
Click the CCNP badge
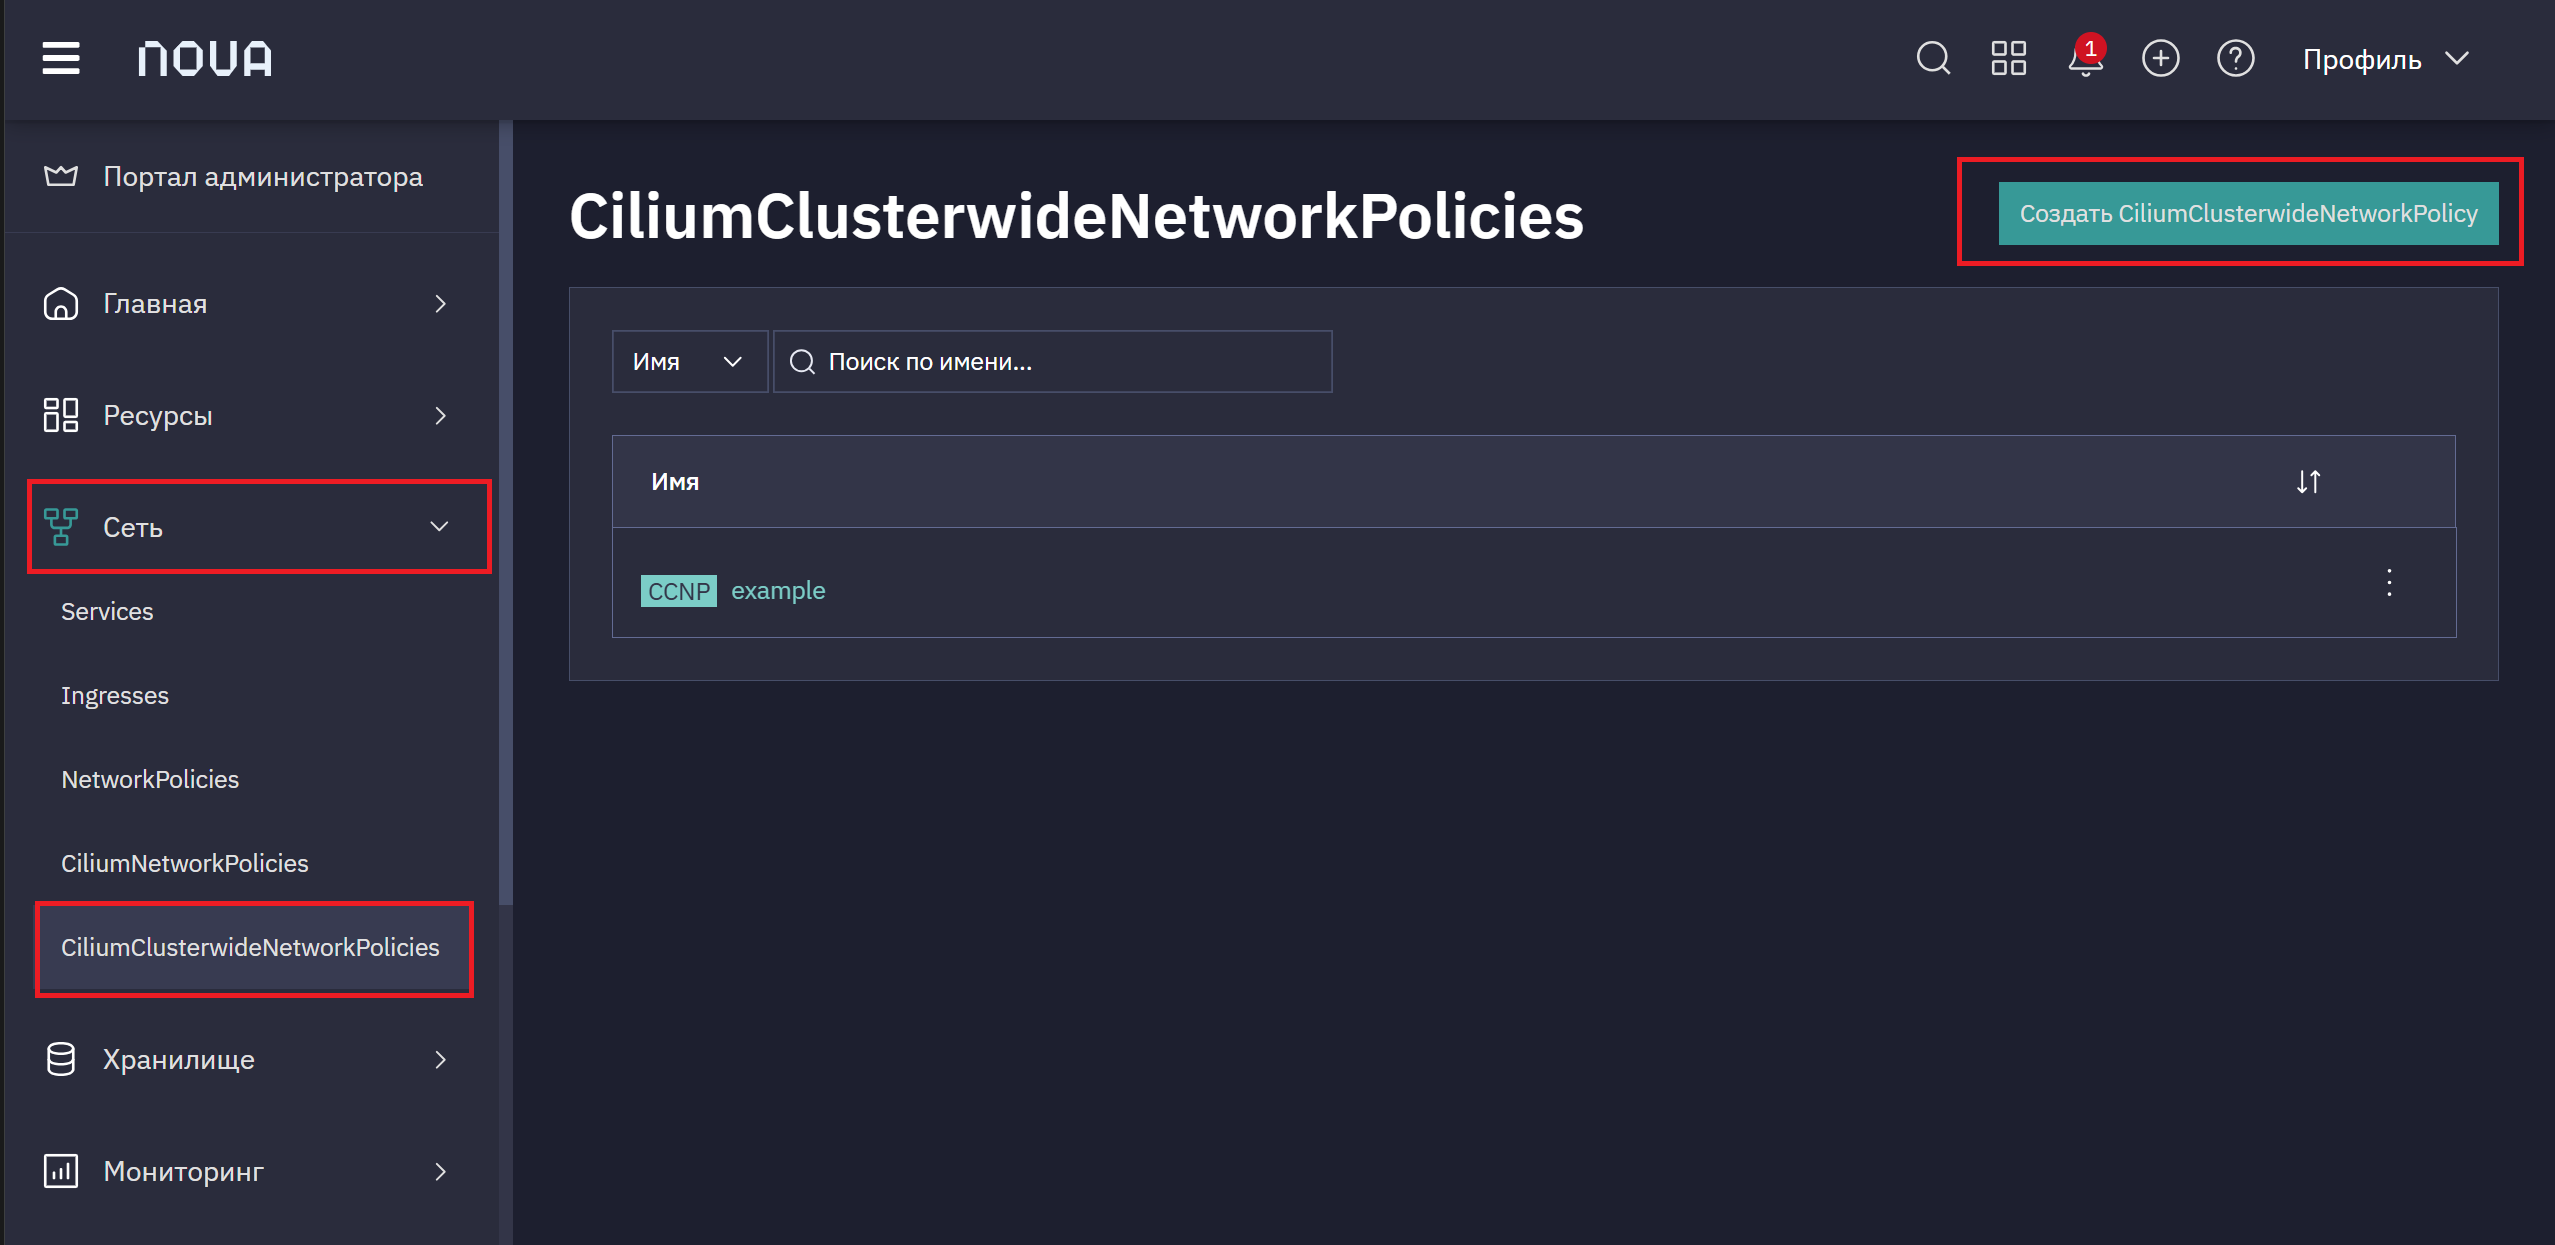679,591
